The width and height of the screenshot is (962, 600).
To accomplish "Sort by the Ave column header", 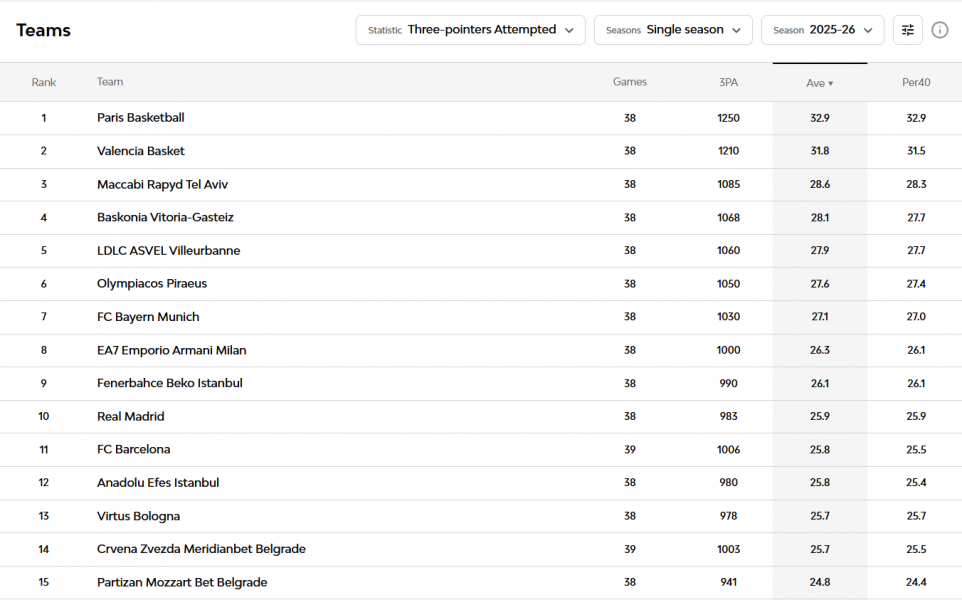I will 819,83.
